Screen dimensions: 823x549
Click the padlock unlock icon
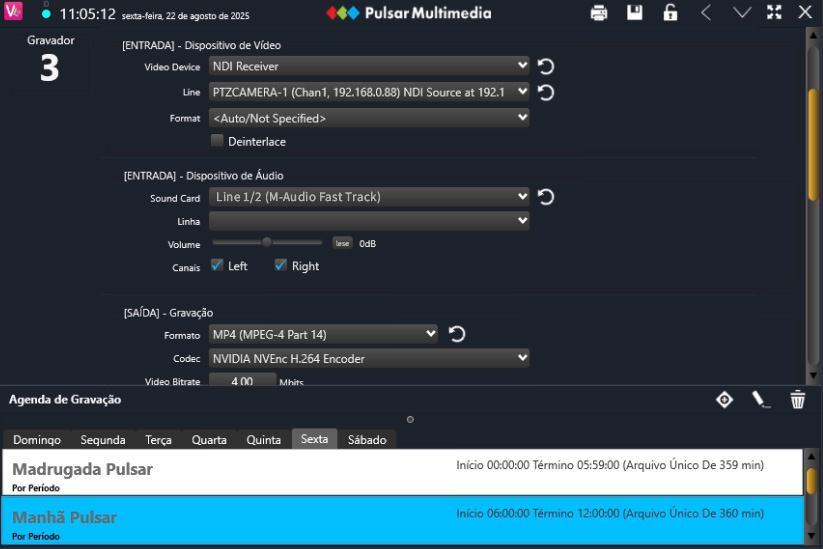pos(670,13)
